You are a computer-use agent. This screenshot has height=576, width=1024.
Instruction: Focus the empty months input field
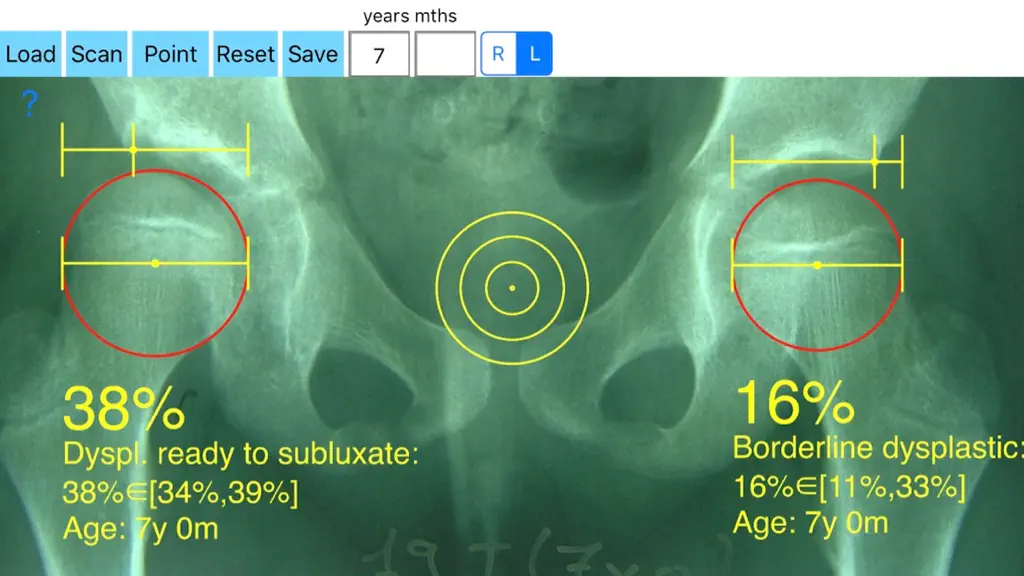click(x=445, y=54)
